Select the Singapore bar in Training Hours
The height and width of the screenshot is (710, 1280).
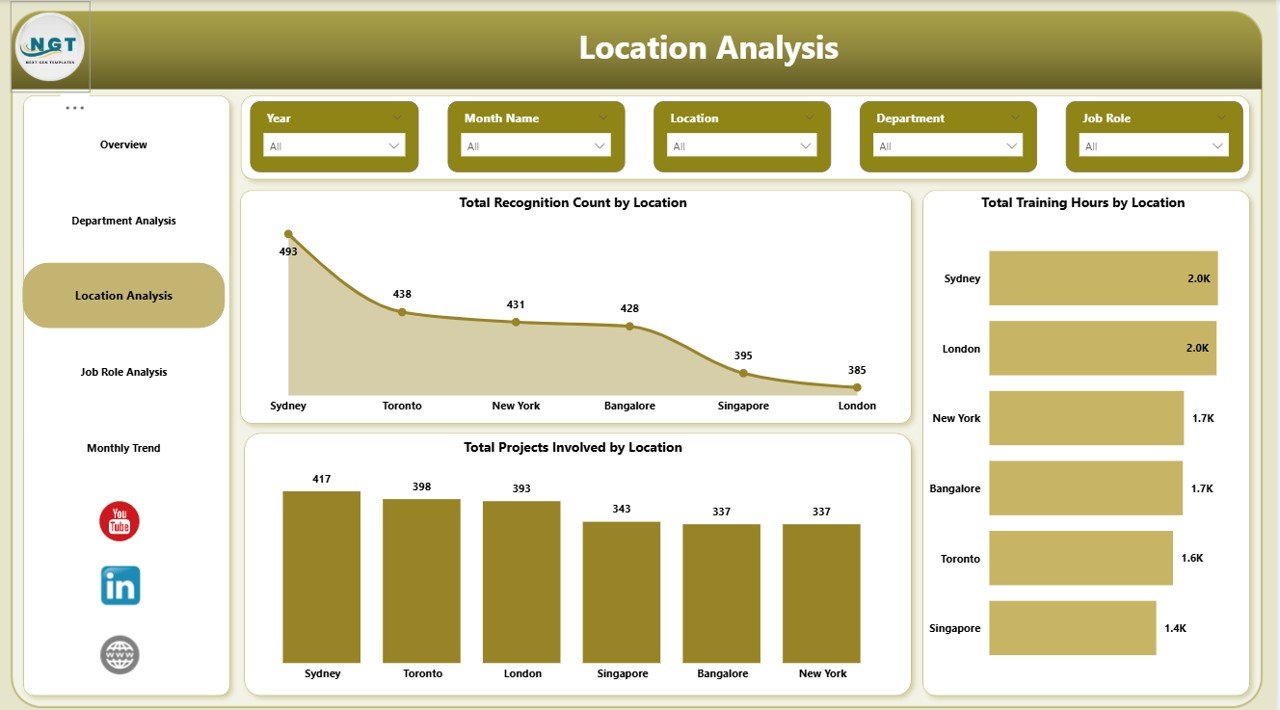1071,628
